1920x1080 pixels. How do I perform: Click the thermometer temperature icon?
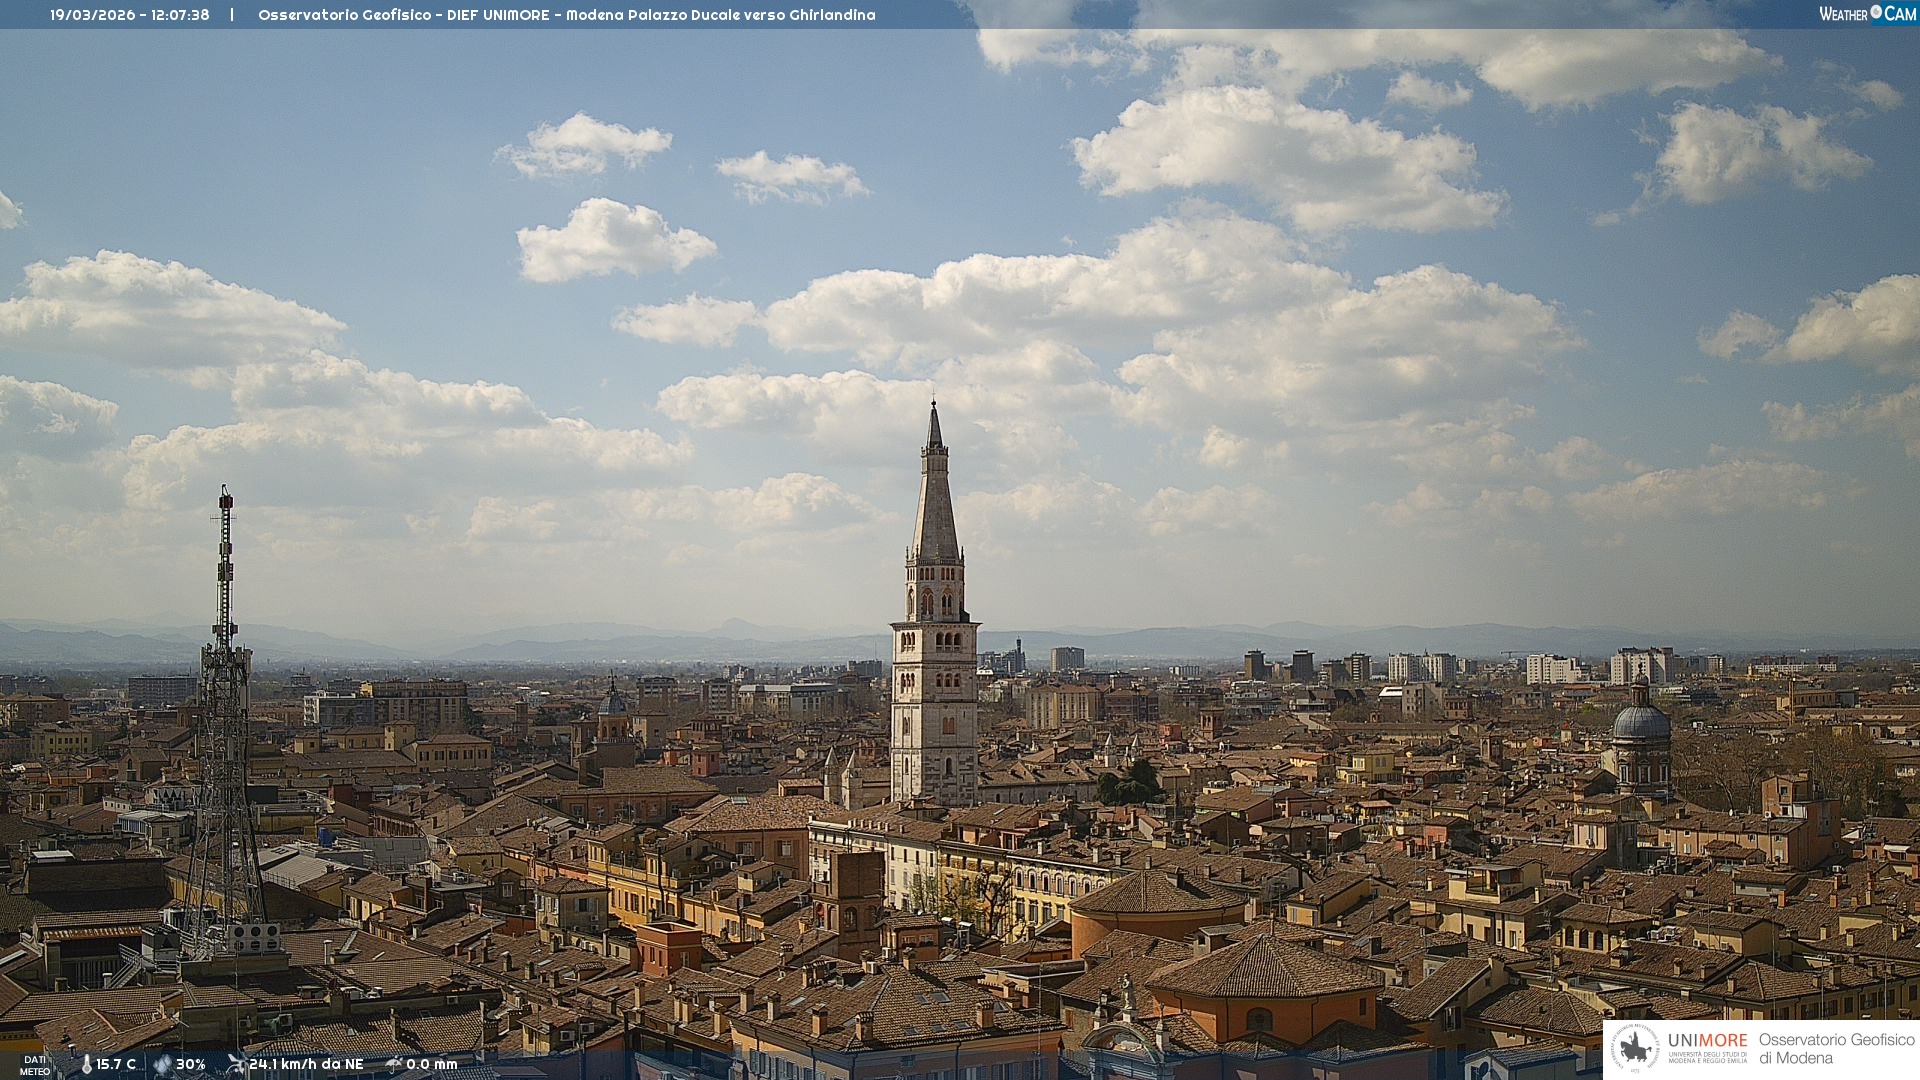coord(87,1064)
